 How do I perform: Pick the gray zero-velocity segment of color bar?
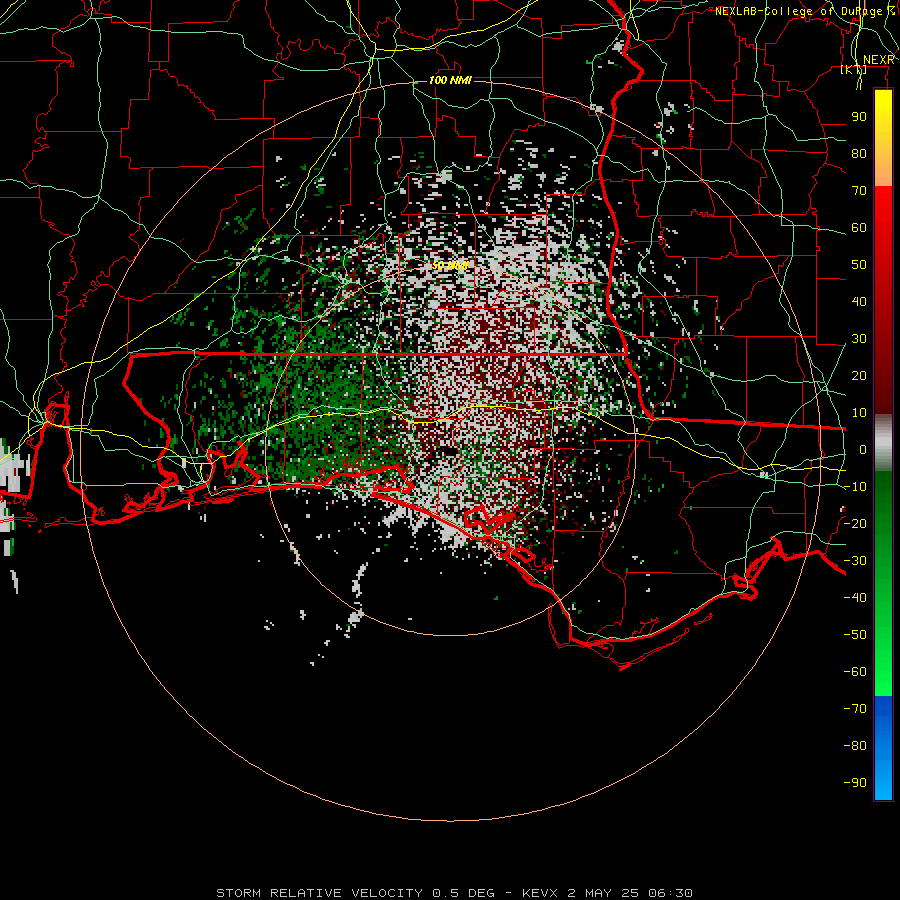883,445
